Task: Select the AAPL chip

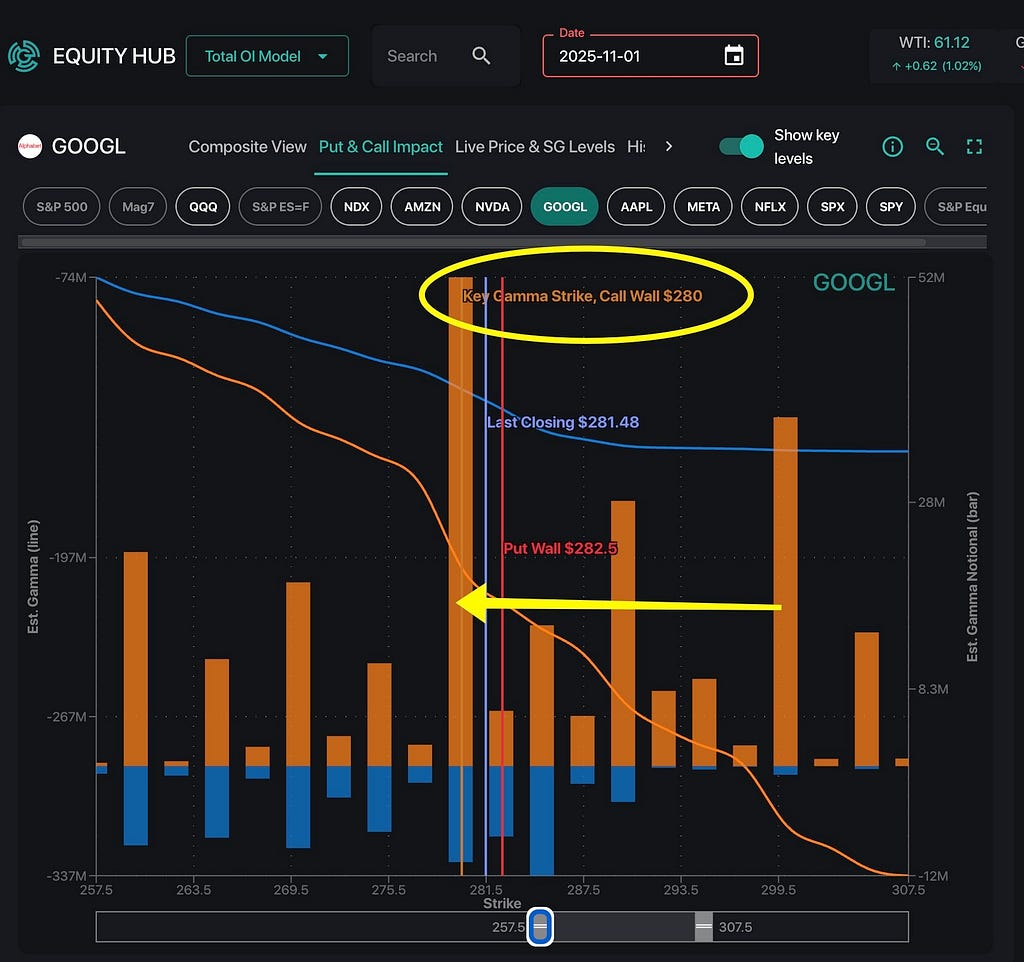Action: (636, 206)
